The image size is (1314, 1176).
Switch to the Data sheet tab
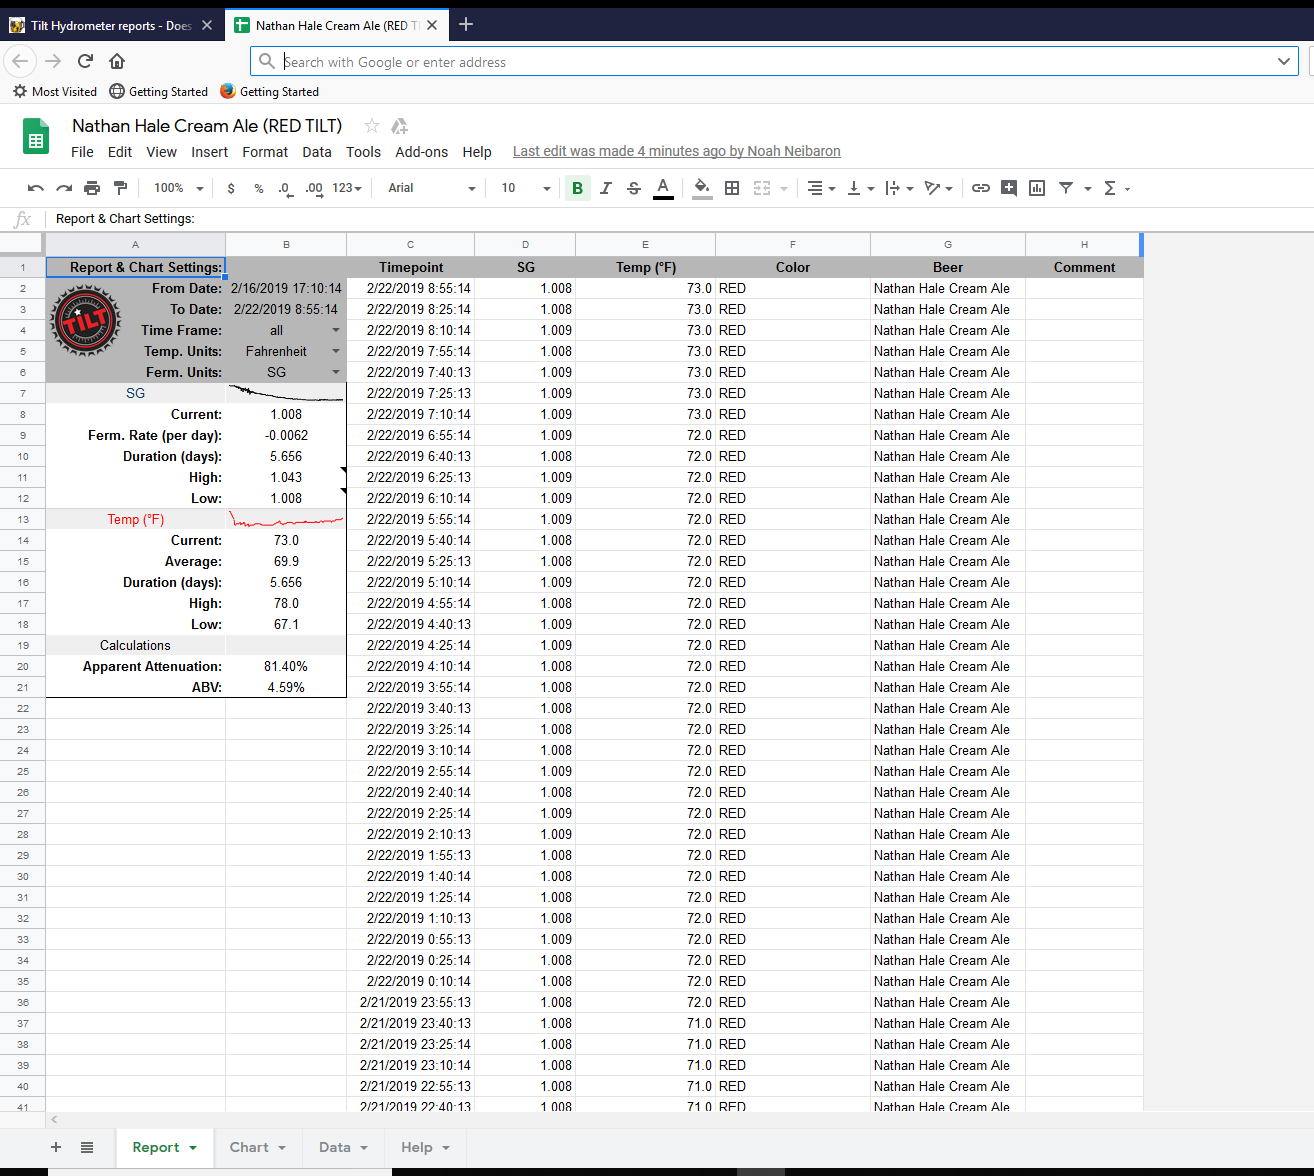[x=343, y=1147]
